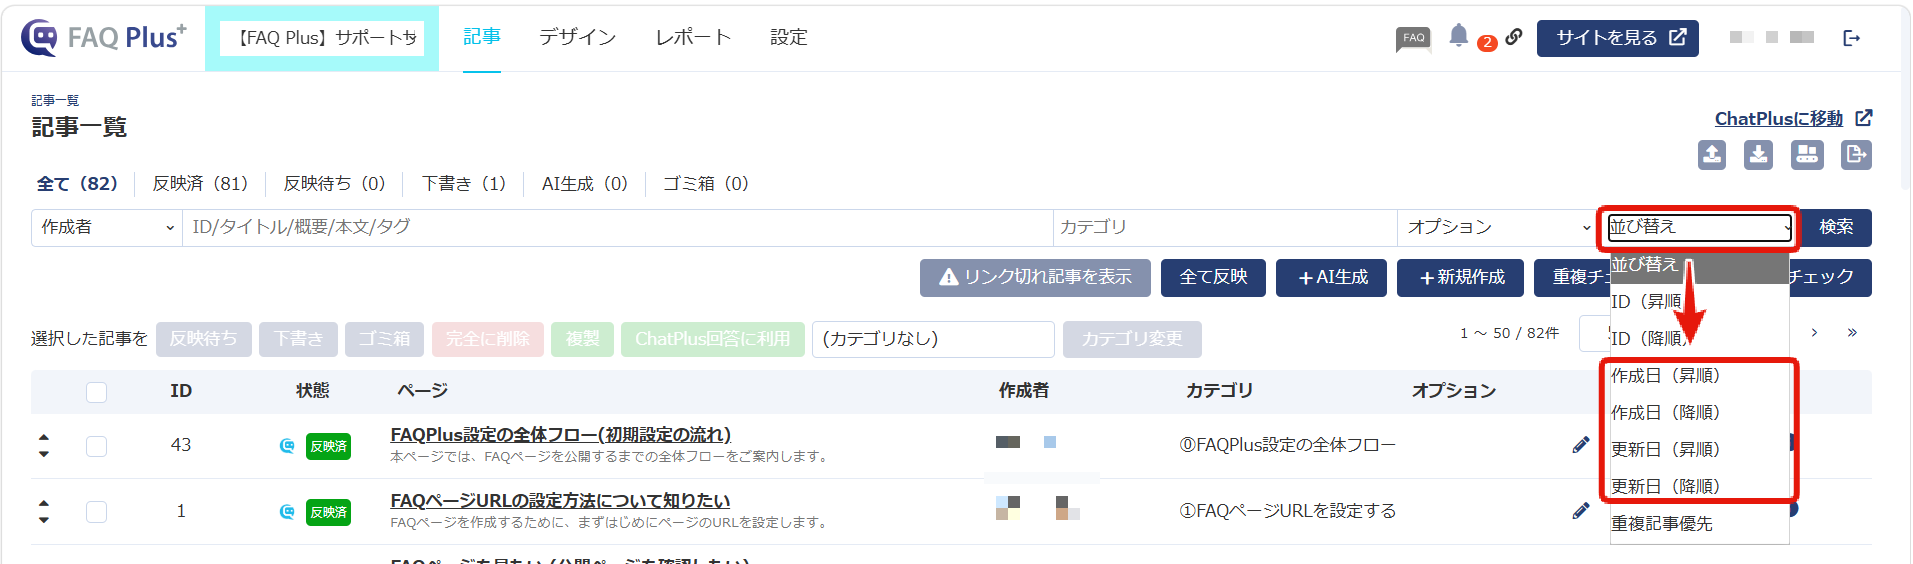This screenshot has height=564, width=1913.
Task: Click the download icon under ChatPlus link
Action: [1758, 154]
